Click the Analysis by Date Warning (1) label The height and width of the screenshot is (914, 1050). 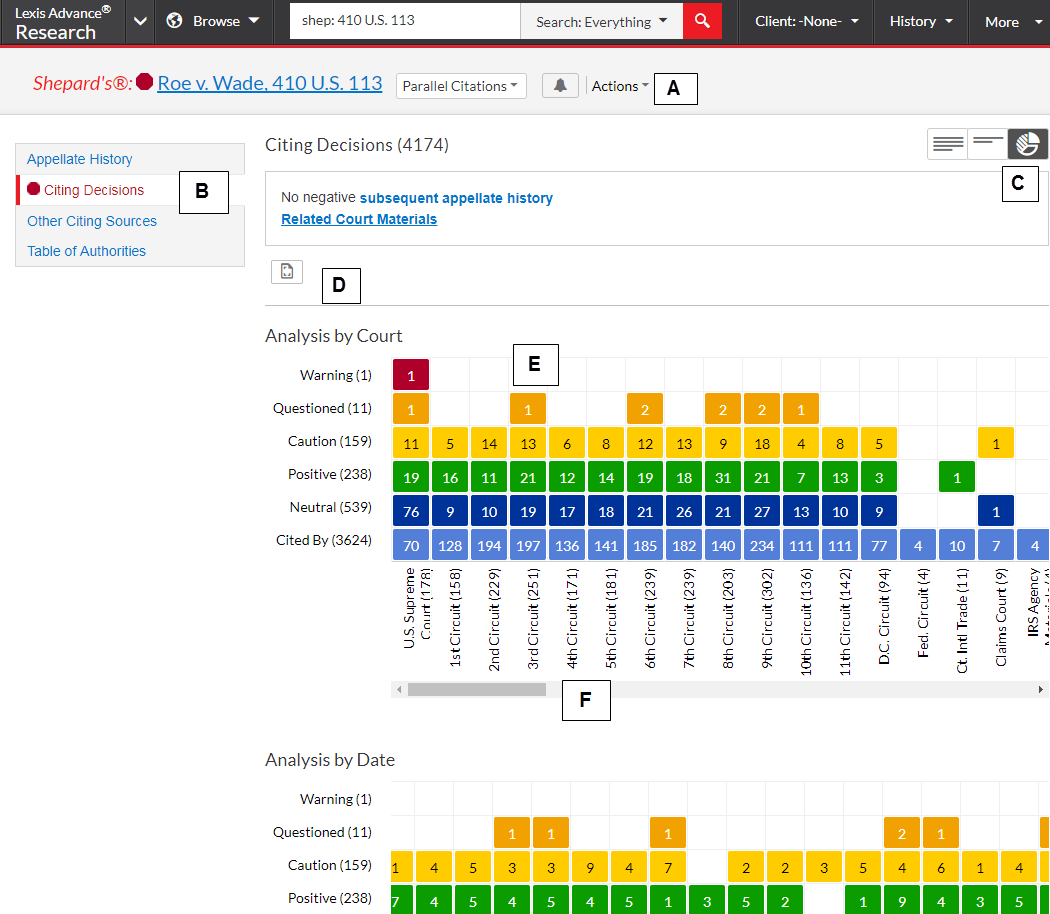click(x=335, y=799)
